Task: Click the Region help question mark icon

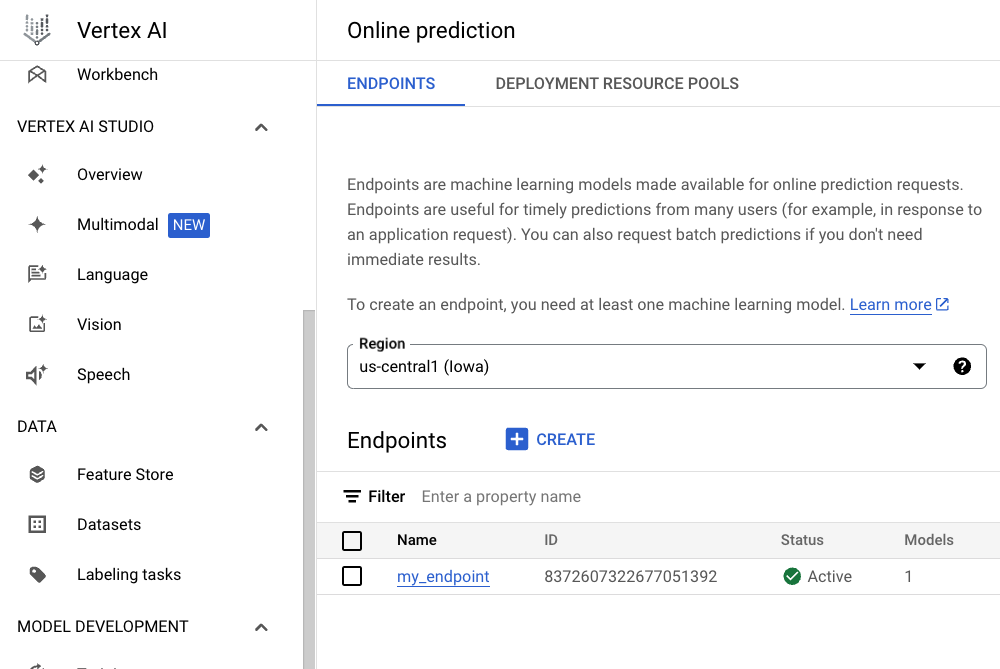Action: coord(962,366)
